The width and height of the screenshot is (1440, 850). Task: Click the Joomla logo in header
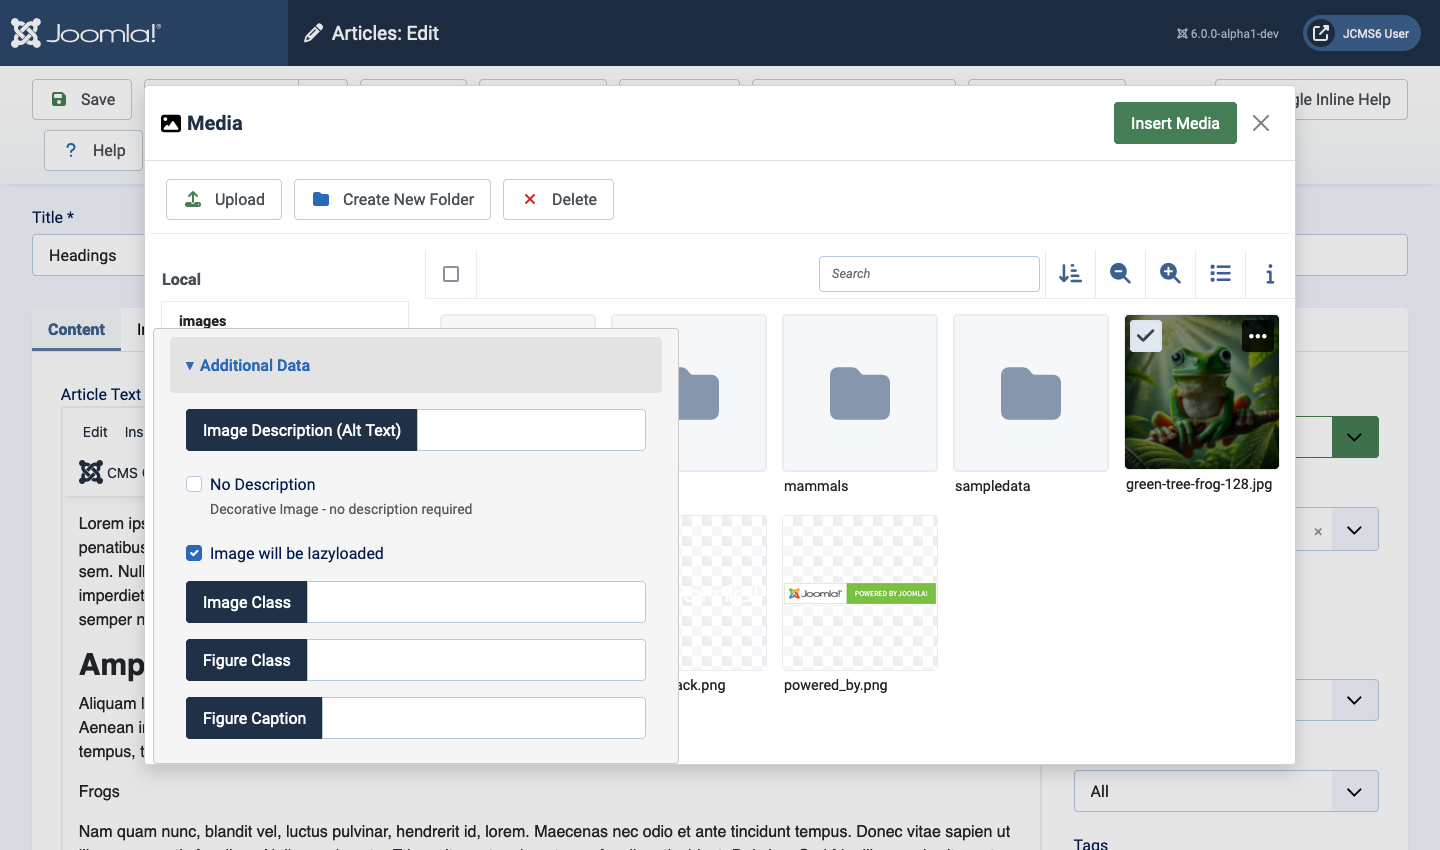point(86,33)
